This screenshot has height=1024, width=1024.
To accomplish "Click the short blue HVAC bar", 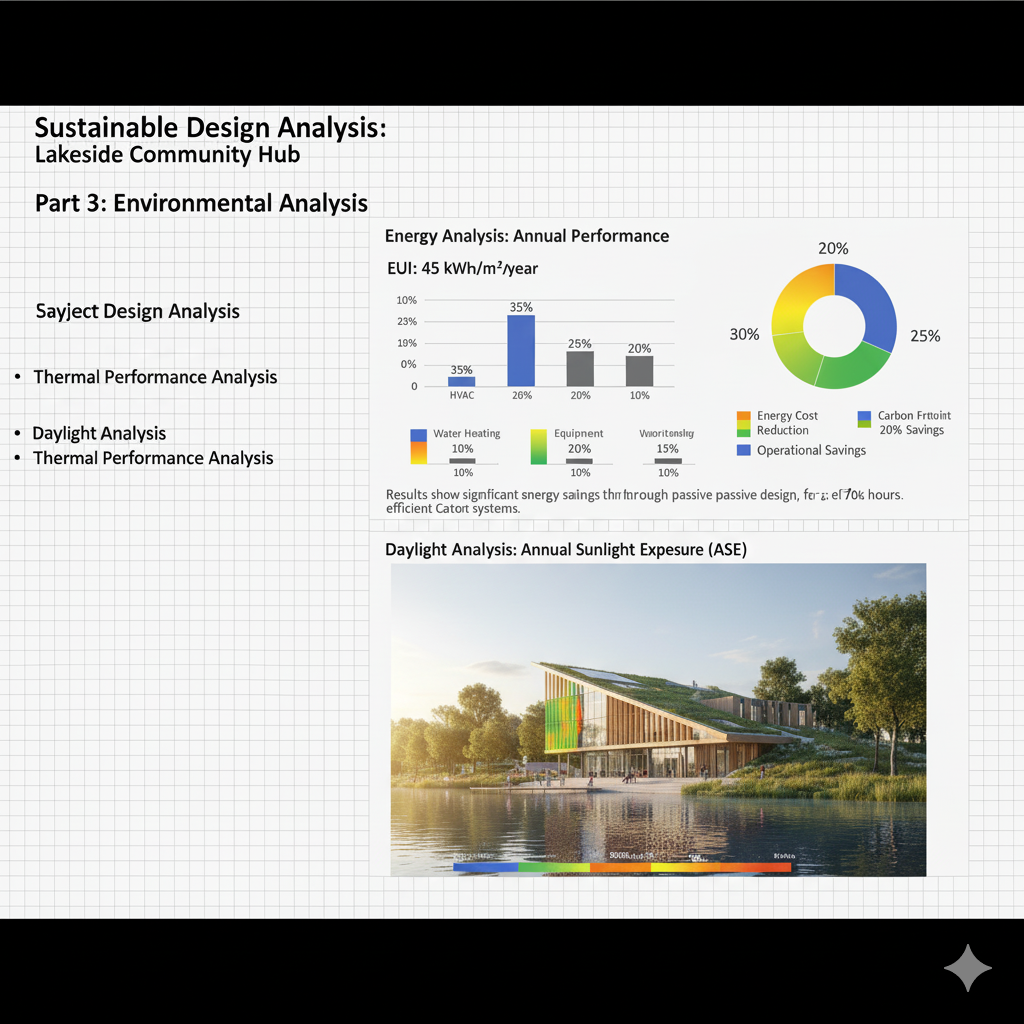I will click(462, 381).
